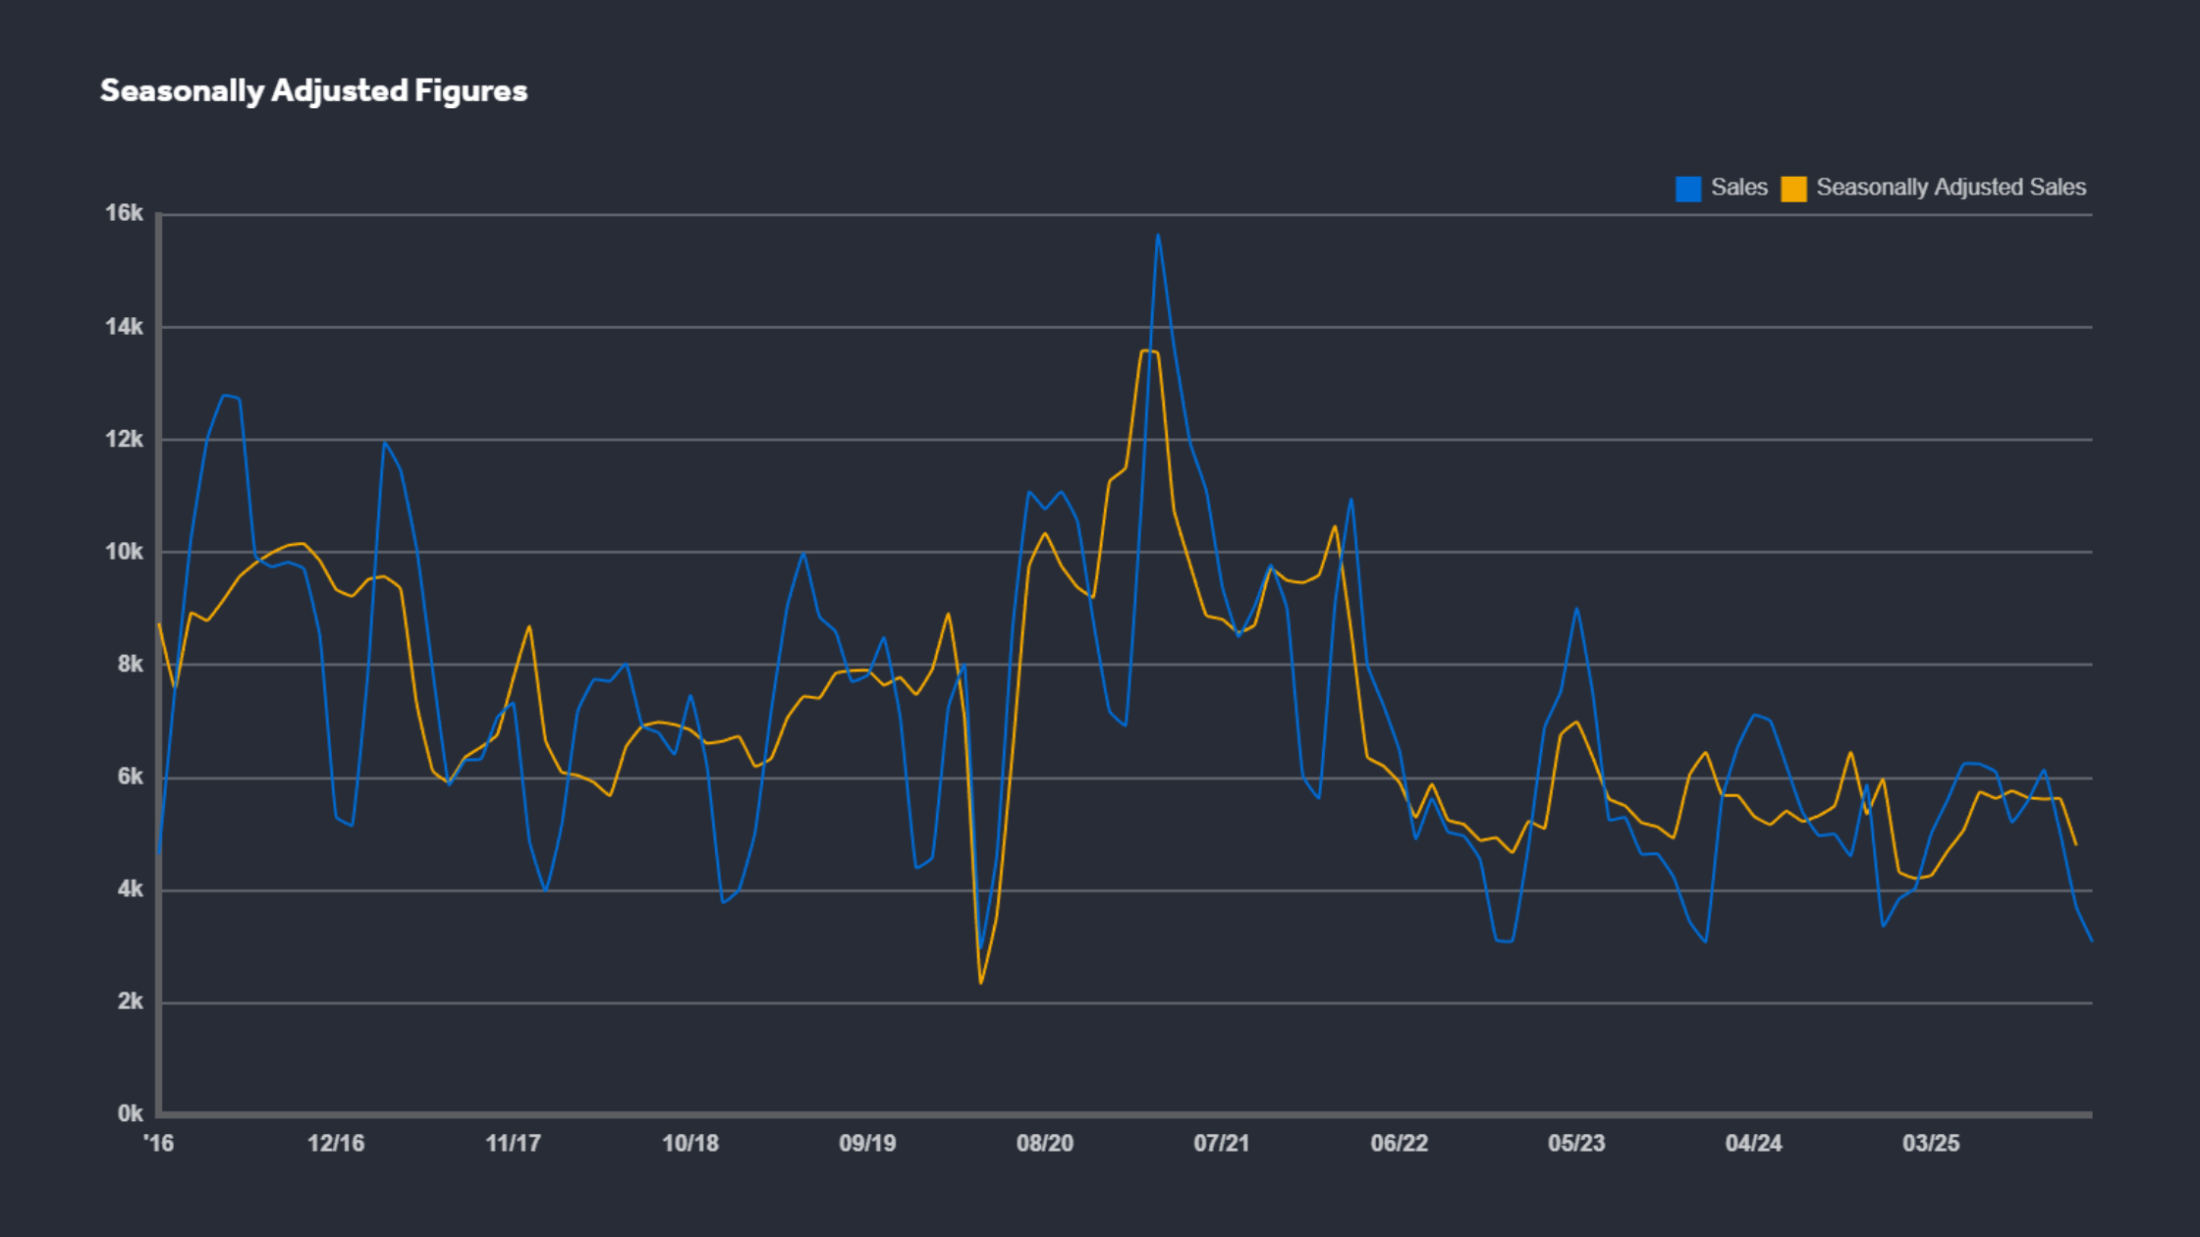Click the 06/22 x-axis label
Viewport: 2200px width, 1237px height.
click(1399, 1143)
